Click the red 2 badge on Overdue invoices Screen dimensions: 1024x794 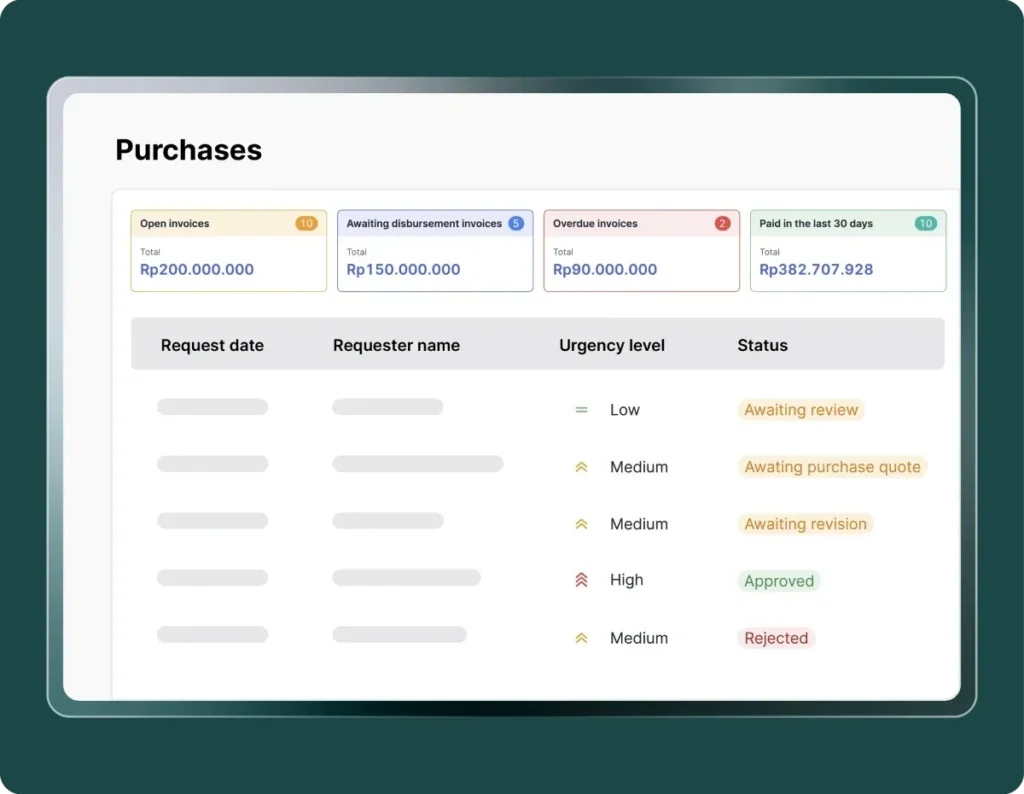pos(722,223)
